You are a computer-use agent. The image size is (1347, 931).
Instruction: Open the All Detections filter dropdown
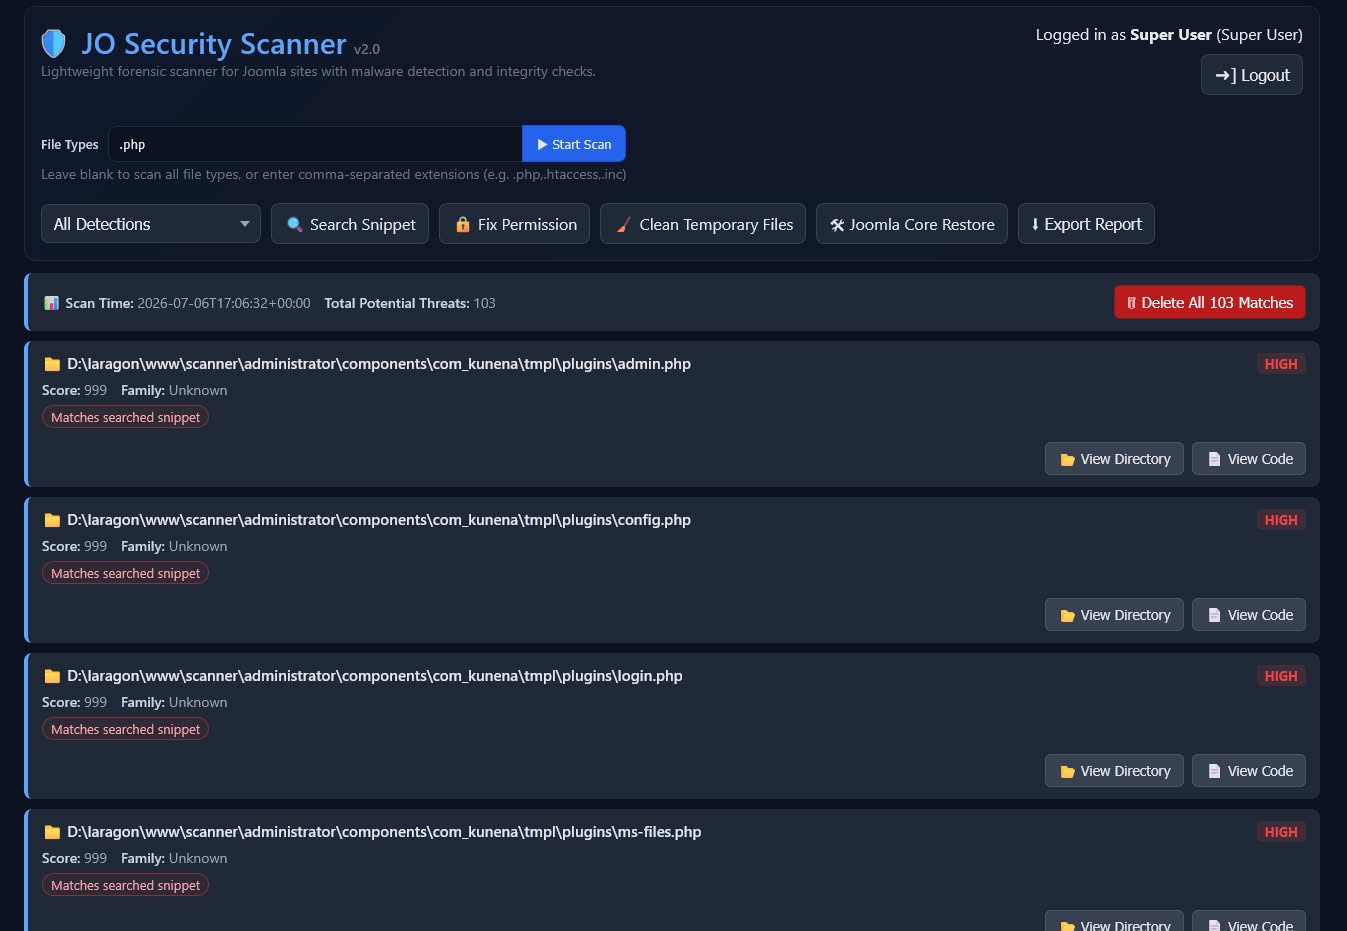pos(151,224)
